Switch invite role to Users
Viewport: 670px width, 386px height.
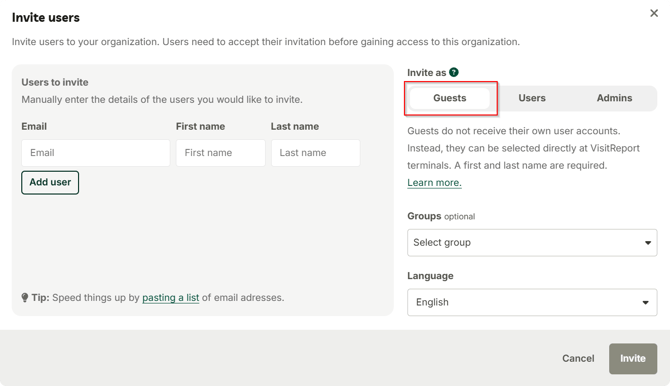pyautogui.click(x=532, y=98)
